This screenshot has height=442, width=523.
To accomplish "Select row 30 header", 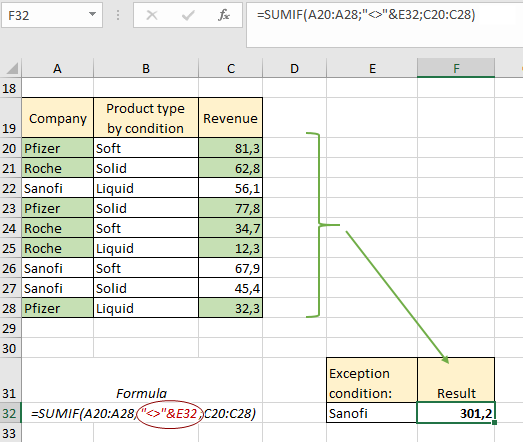I will [10, 348].
